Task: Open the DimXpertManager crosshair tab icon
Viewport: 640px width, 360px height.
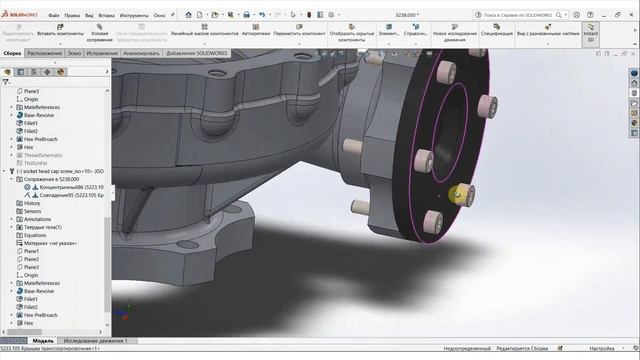Action: (47, 72)
